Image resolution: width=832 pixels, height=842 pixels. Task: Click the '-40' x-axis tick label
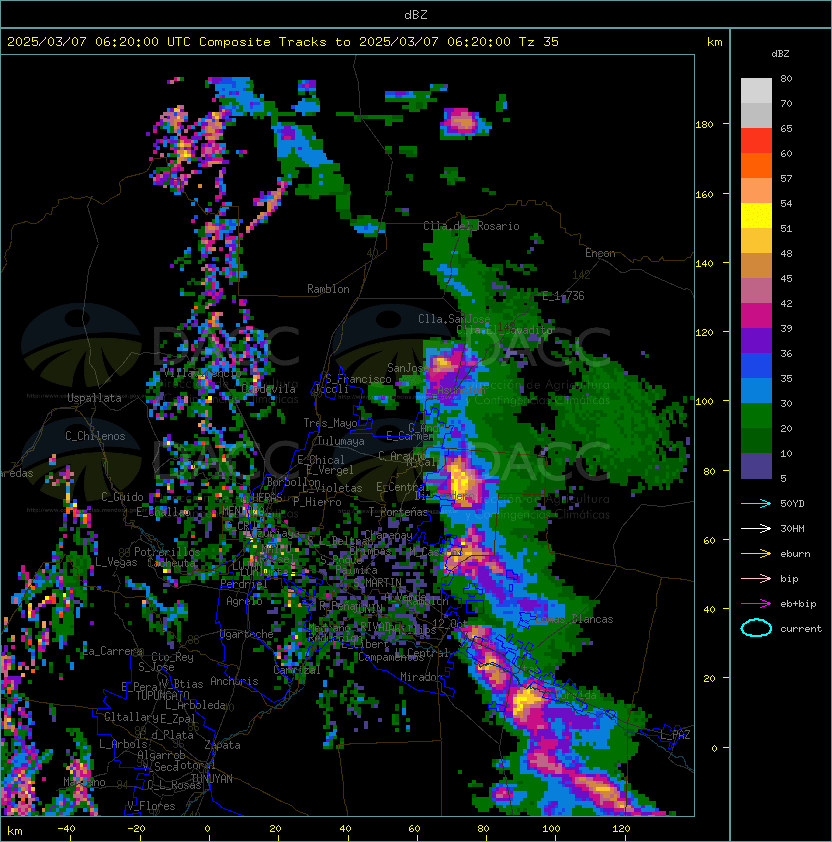(66, 829)
